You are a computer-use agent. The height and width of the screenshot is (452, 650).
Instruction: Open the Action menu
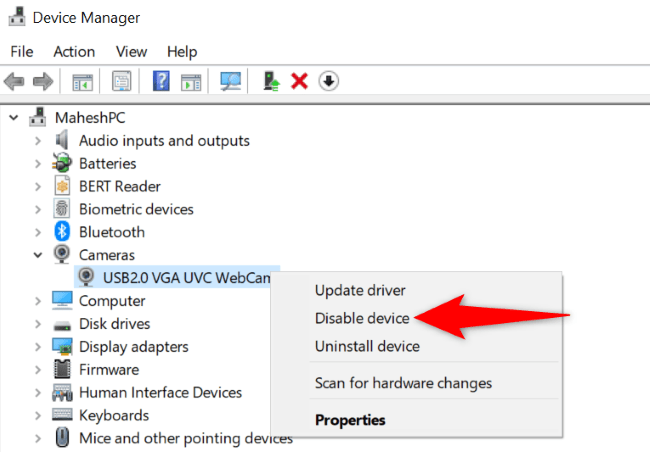[74, 52]
